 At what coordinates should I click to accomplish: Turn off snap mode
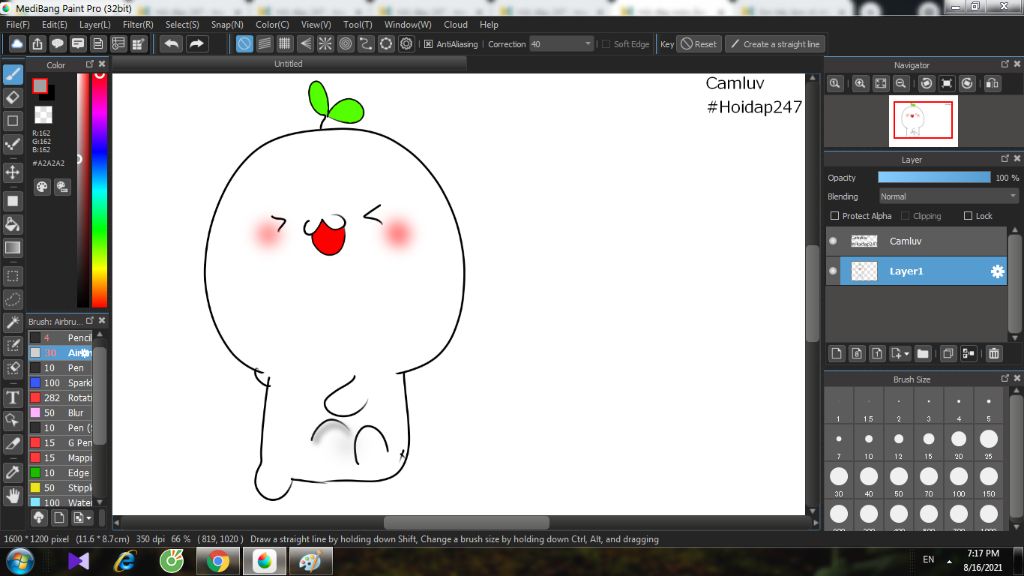(244, 44)
